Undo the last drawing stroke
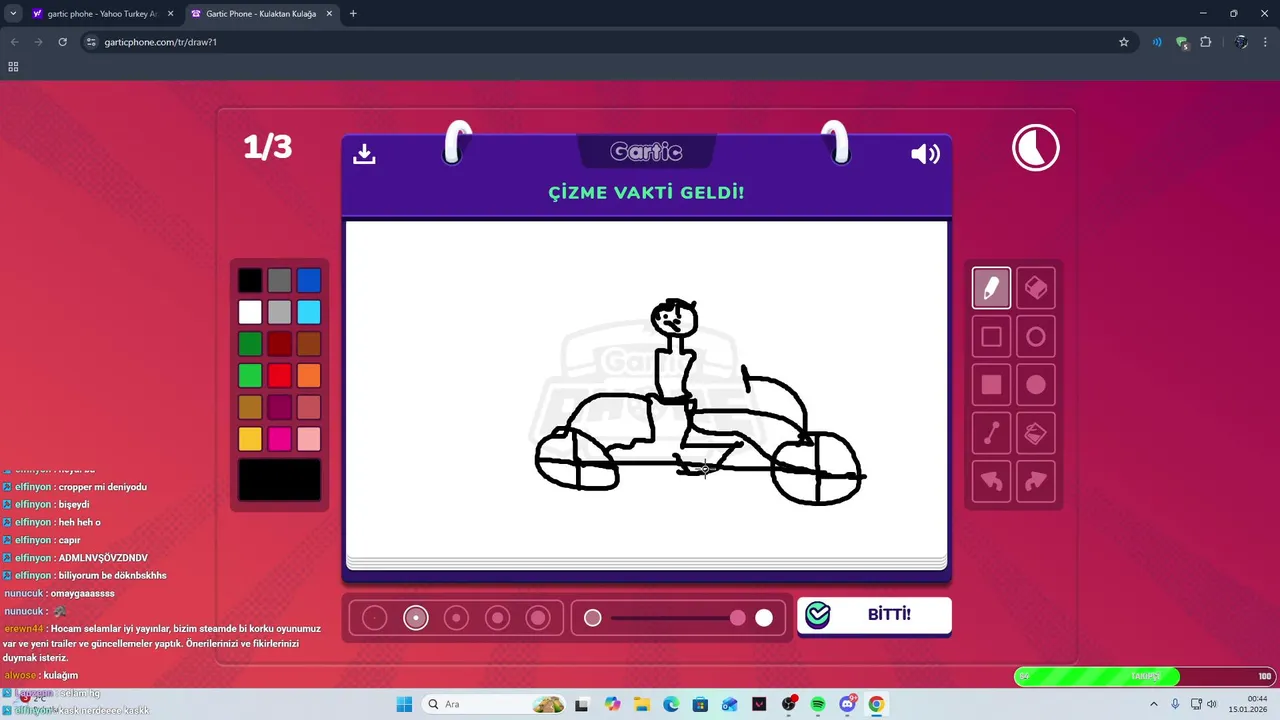This screenshot has height=720, width=1280. coord(991,481)
